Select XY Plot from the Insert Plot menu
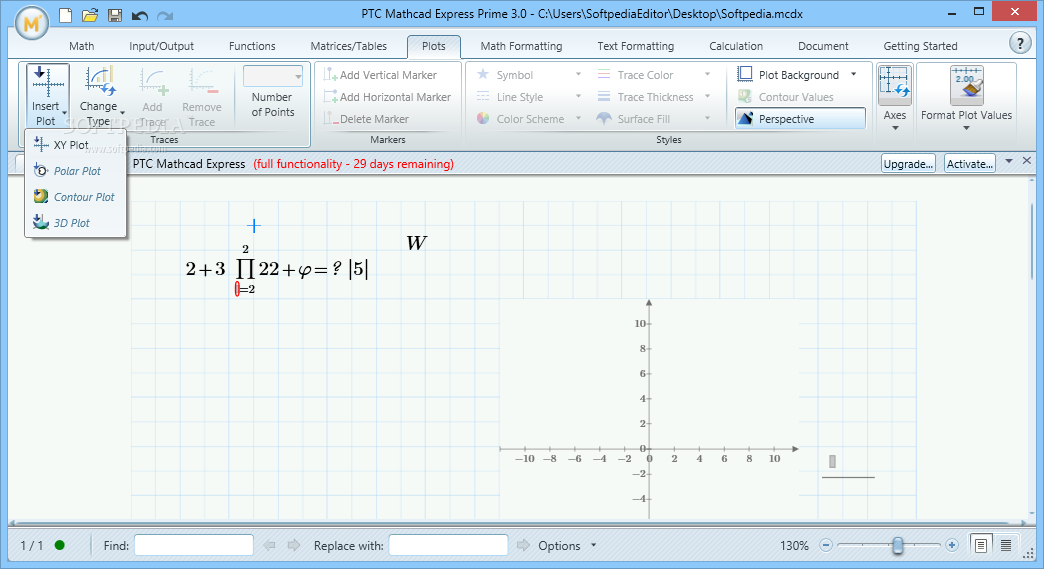Screen dimensions: 1044x569 point(75,145)
